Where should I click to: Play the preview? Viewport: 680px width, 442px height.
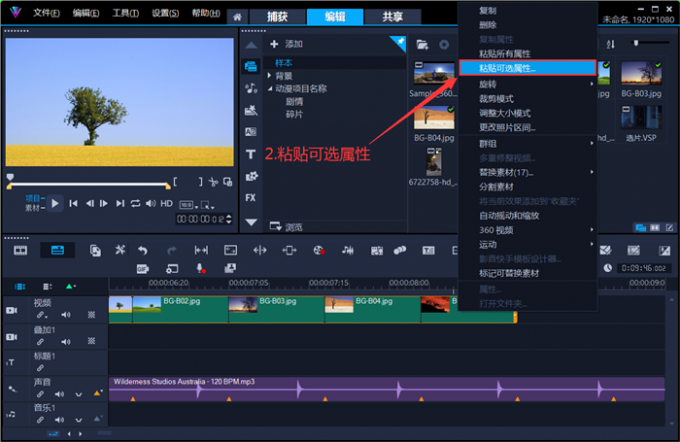[x=55, y=203]
